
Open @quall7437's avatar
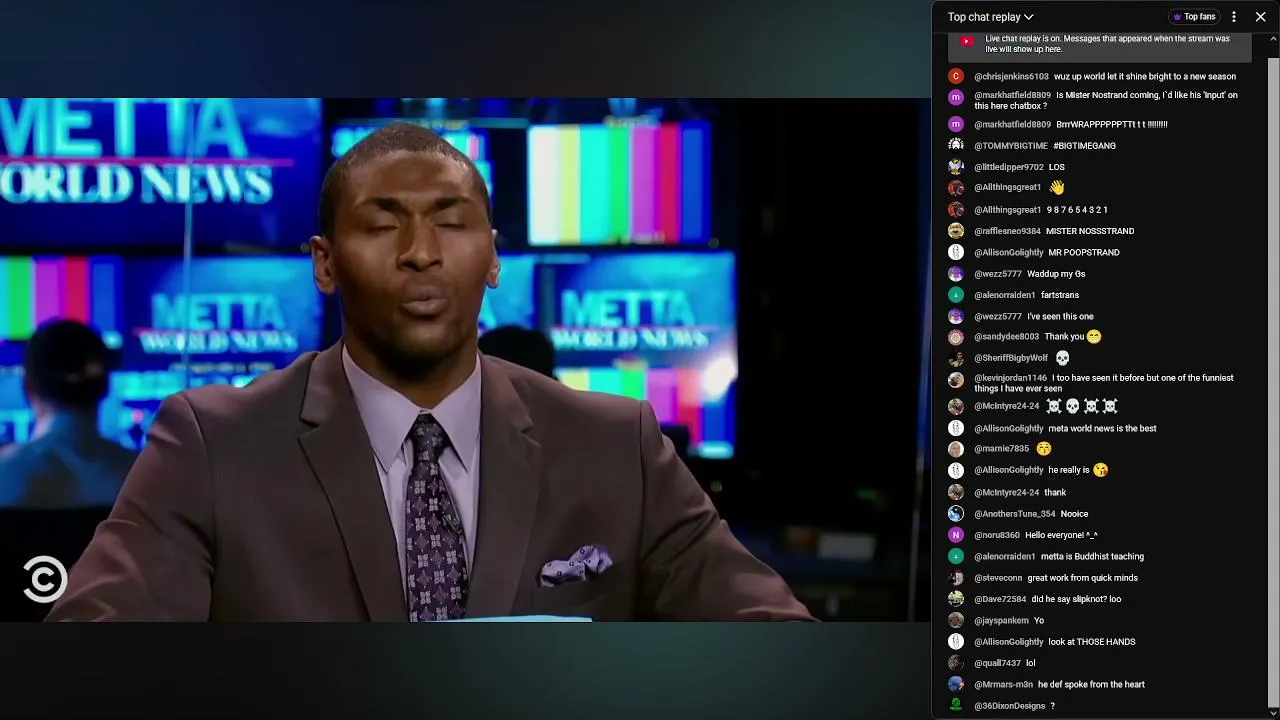pyautogui.click(x=956, y=663)
